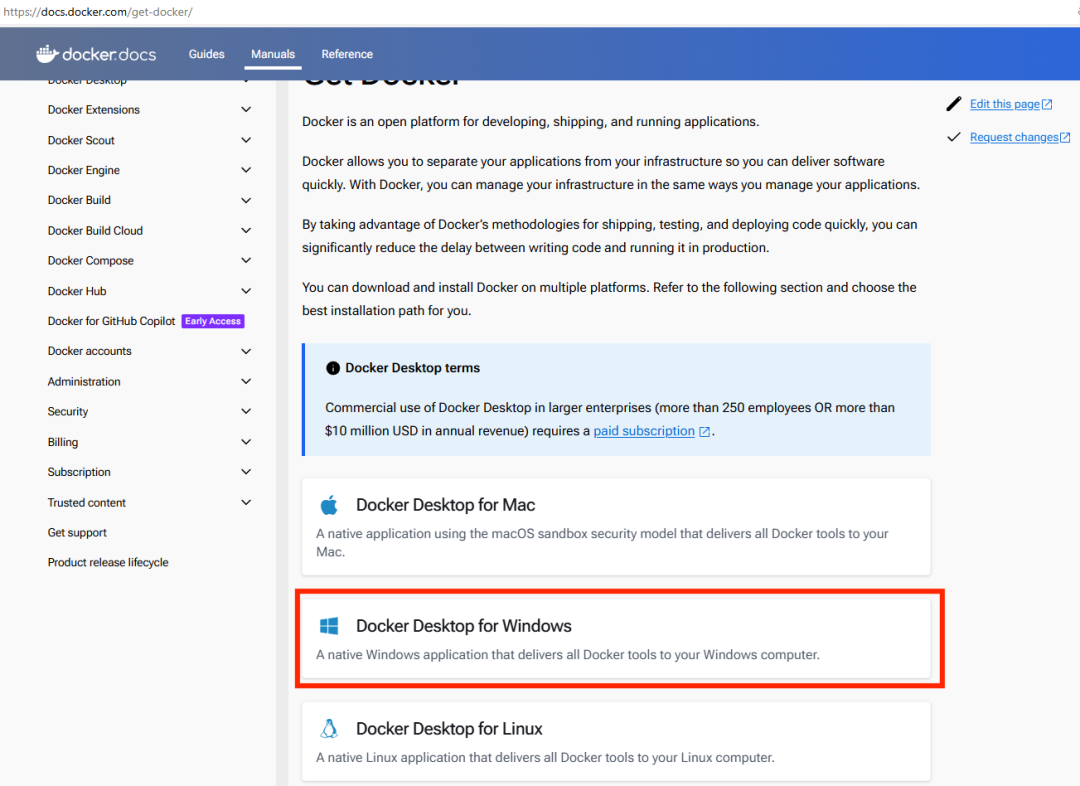
Task: Expand the Docker Compose chevron
Action: 246,260
